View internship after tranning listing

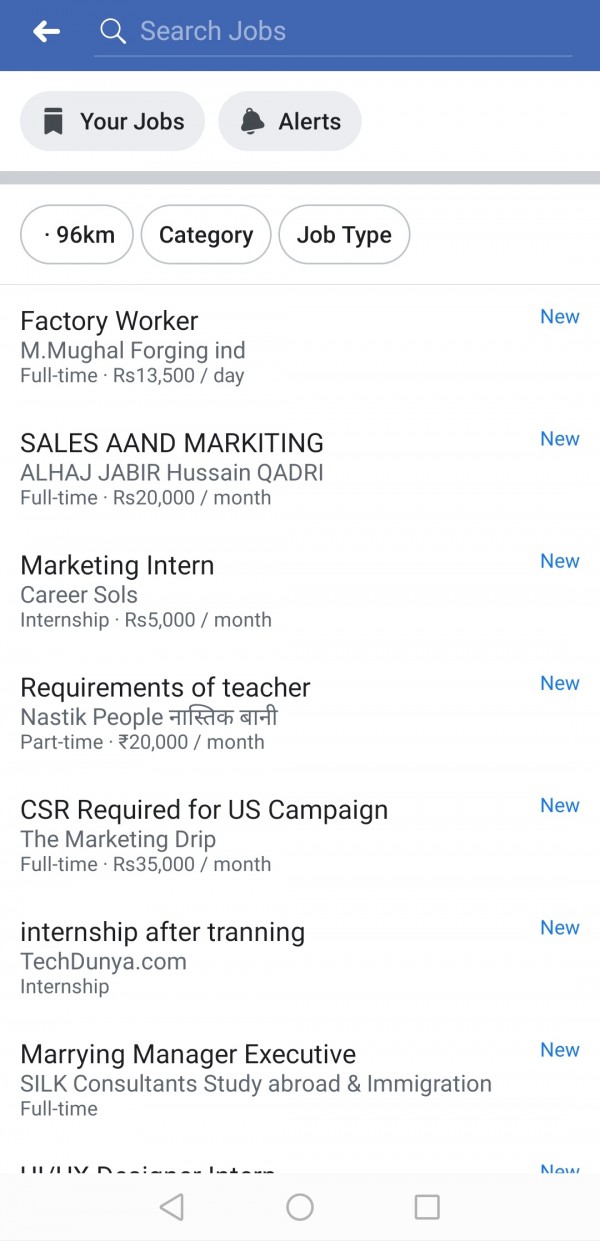point(162,932)
